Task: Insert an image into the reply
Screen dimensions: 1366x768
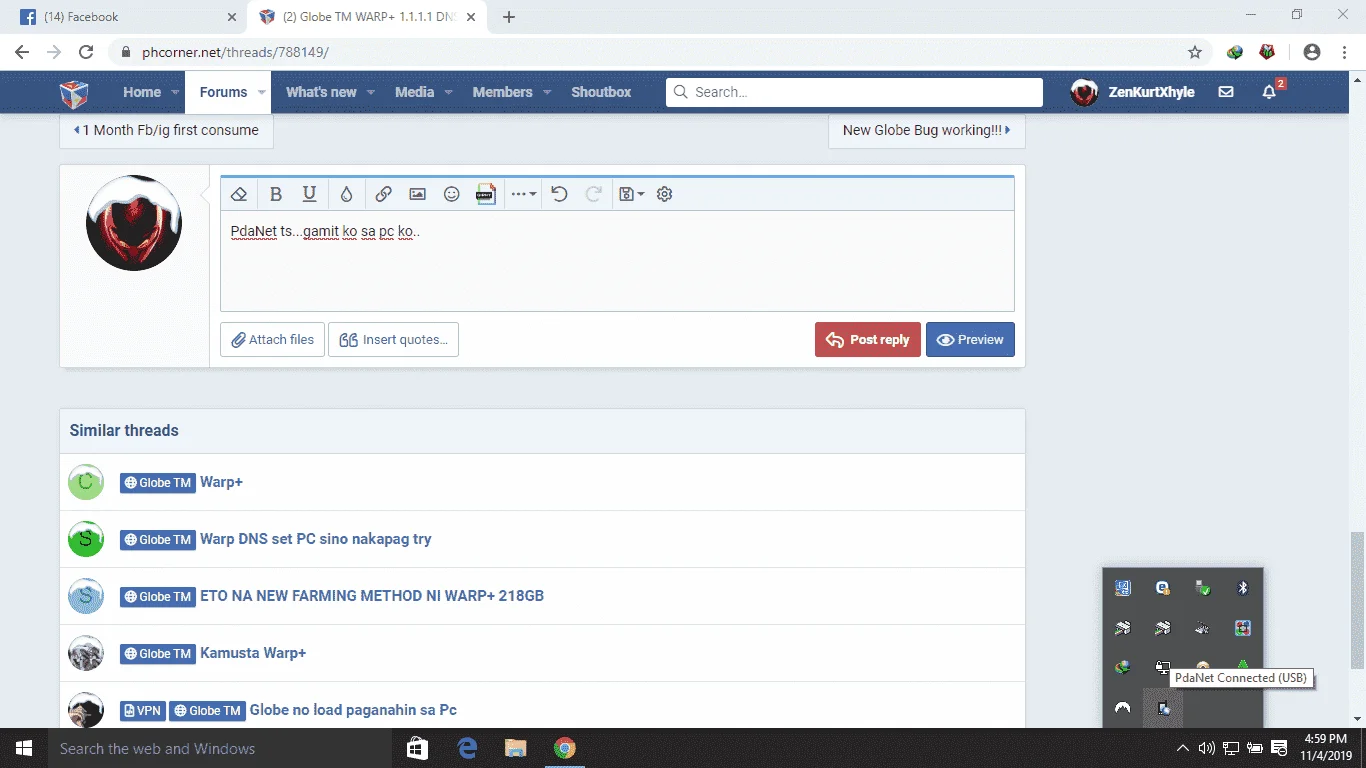Action: pyautogui.click(x=418, y=194)
